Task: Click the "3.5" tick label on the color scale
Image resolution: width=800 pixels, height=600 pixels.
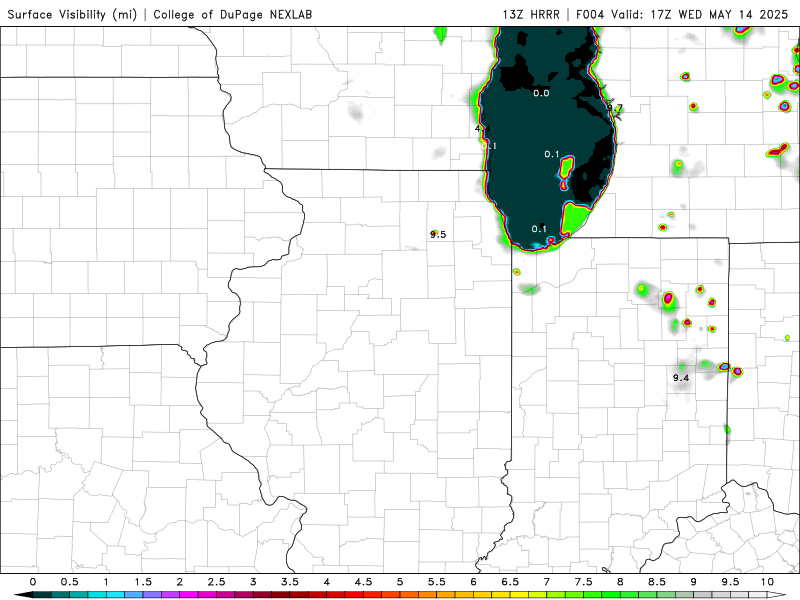Action: (290, 582)
